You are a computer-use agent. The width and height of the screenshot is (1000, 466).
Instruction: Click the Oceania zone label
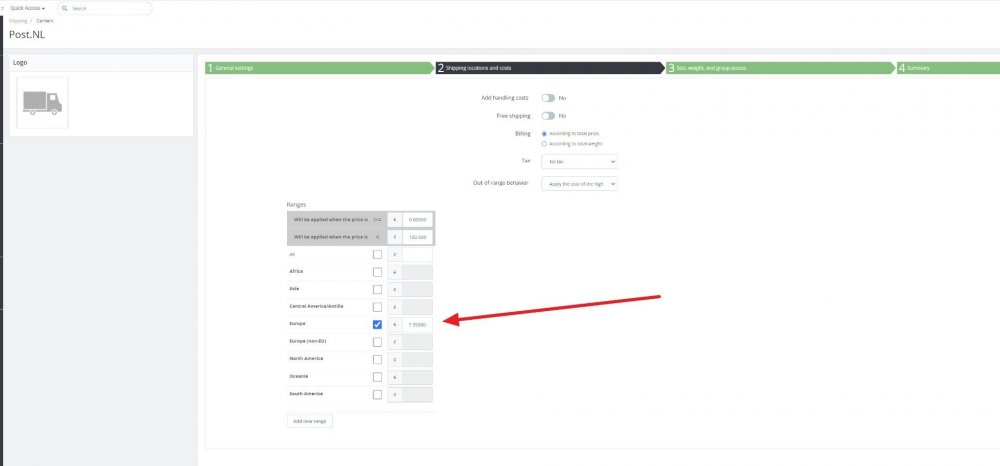point(298,376)
